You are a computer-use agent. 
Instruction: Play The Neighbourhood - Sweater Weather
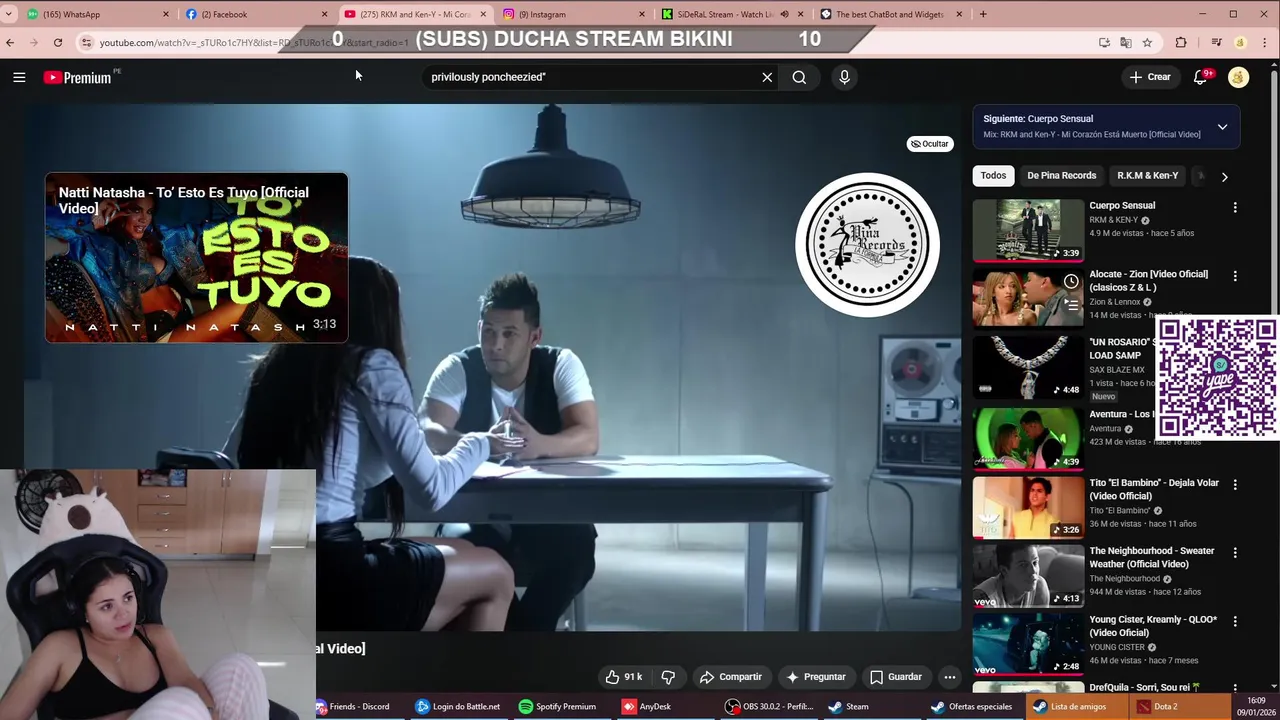point(1028,576)
